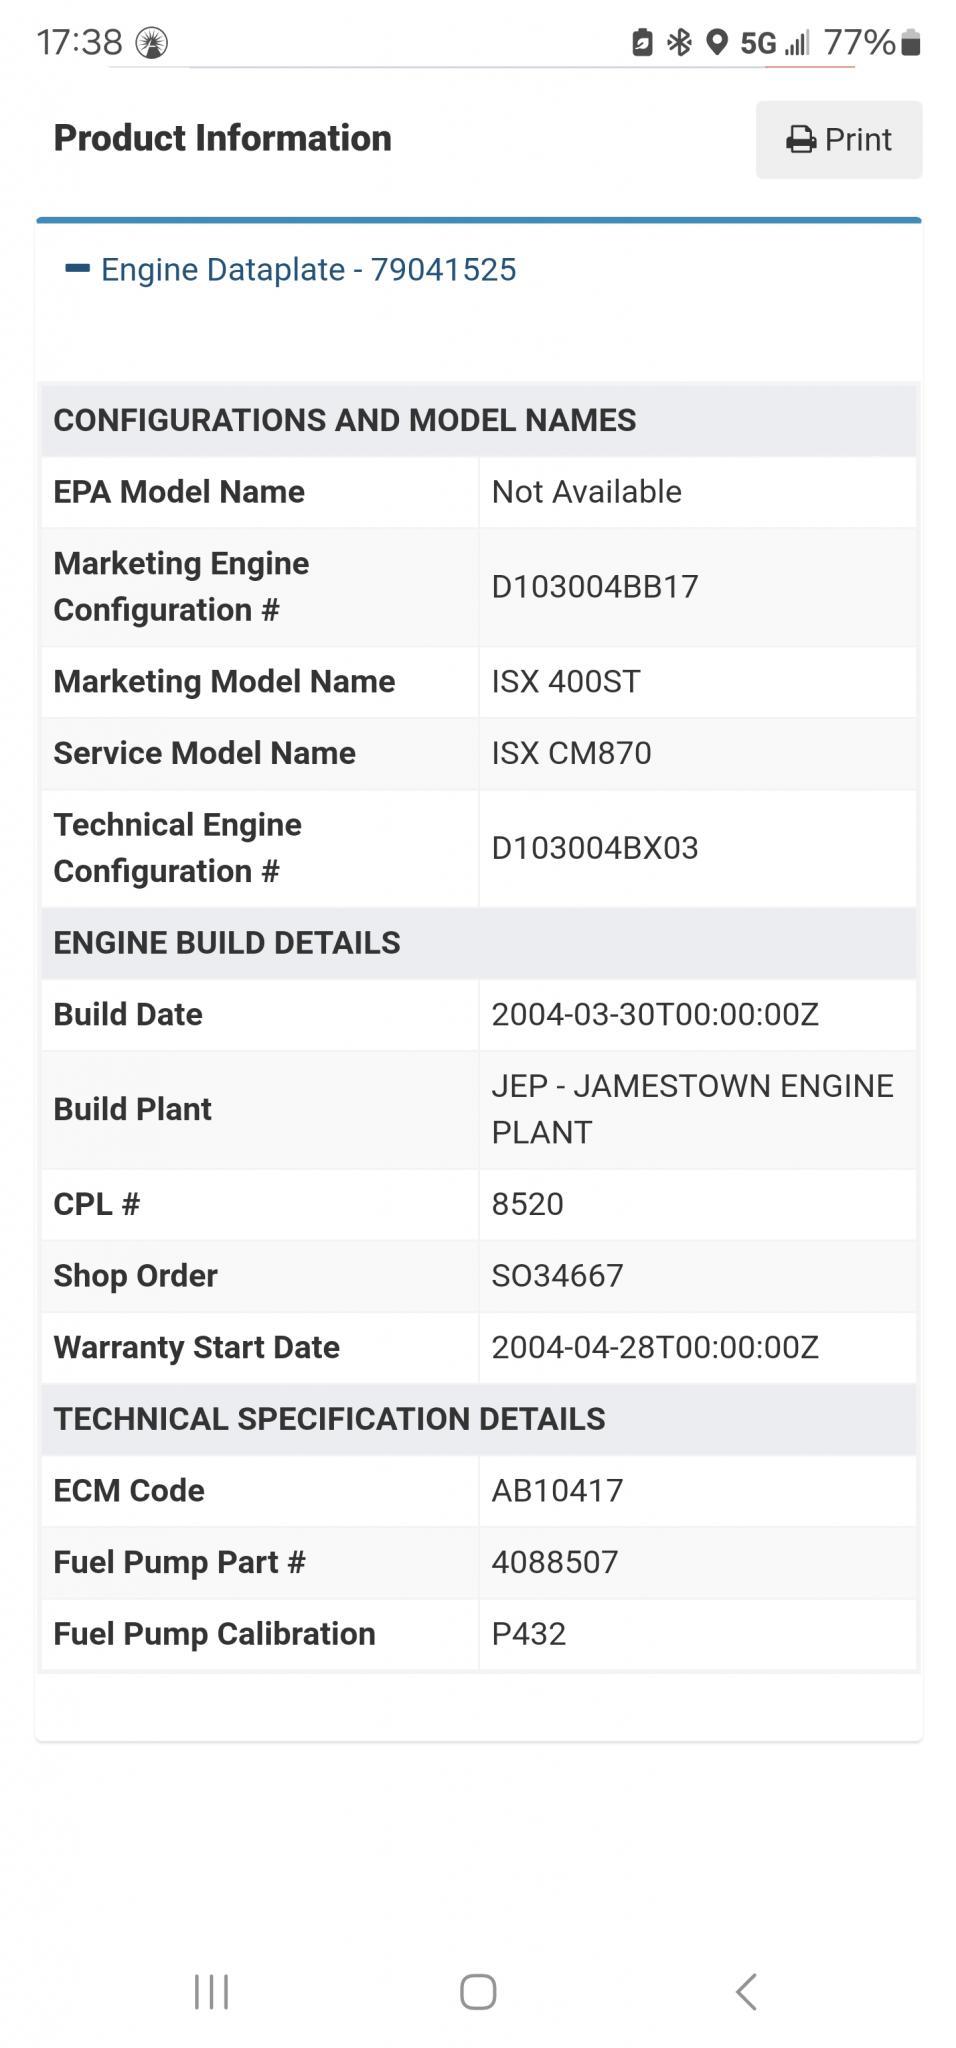Image resolution: width=956 pixels, height=2048 pixels.
Task: Click the Print button
Action: click(x=838, y=140)
